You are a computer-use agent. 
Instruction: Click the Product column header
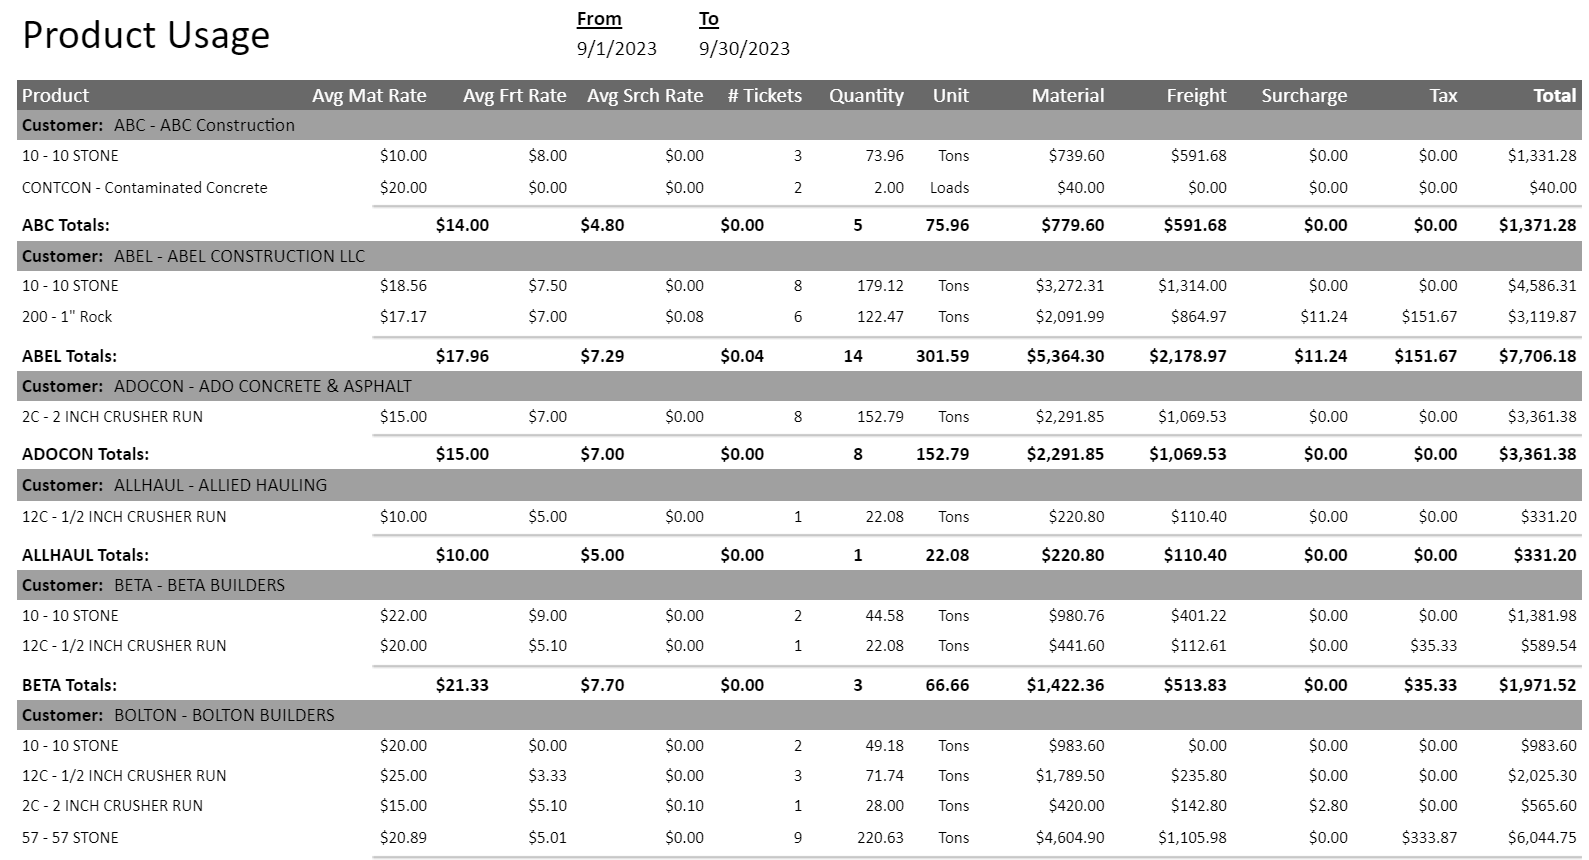pos(56,96)
